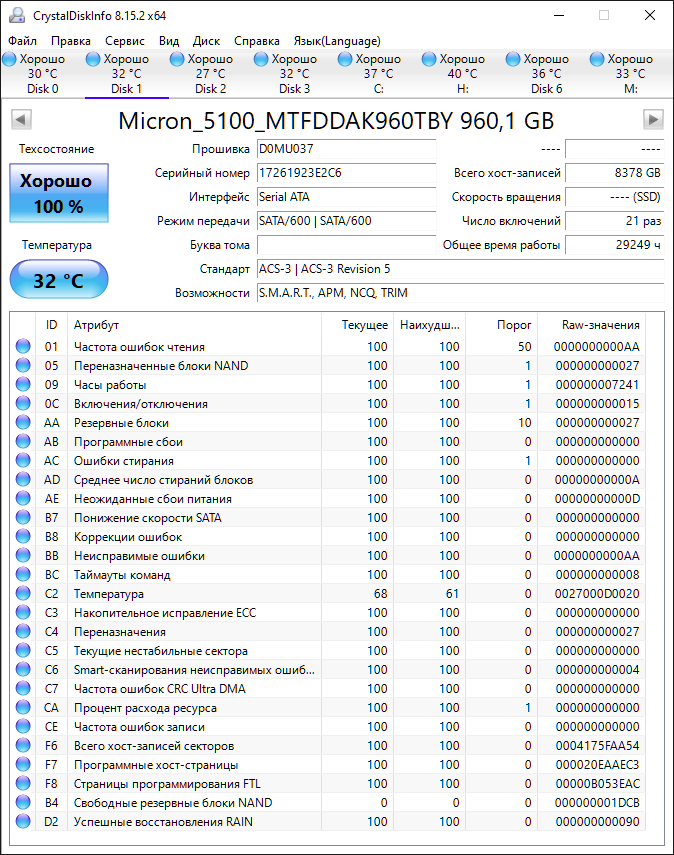Image resolution: width=674 pixels, height=855 pixels.
Task: Switch to Disk 1 tab
Action: (127, 74)
